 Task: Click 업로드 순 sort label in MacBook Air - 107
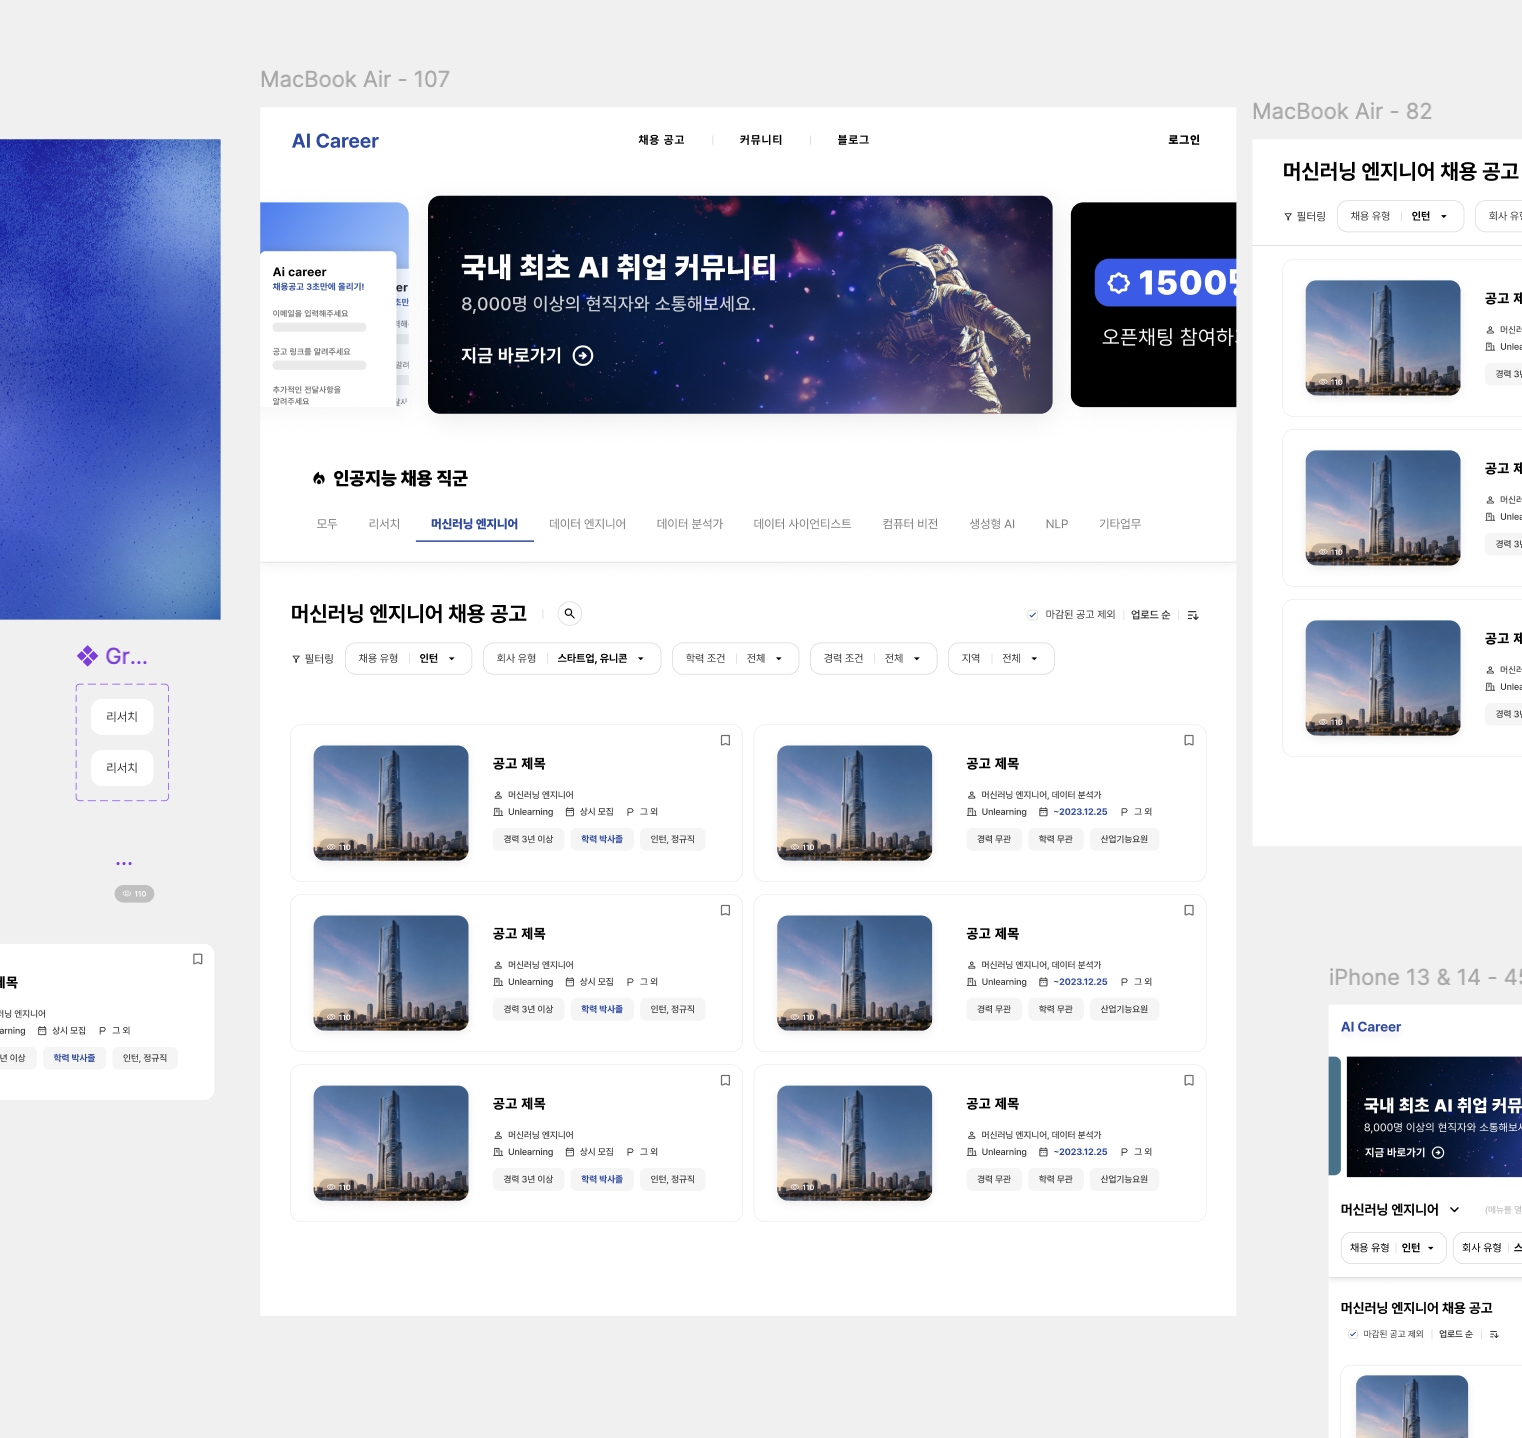(1150, 615)
